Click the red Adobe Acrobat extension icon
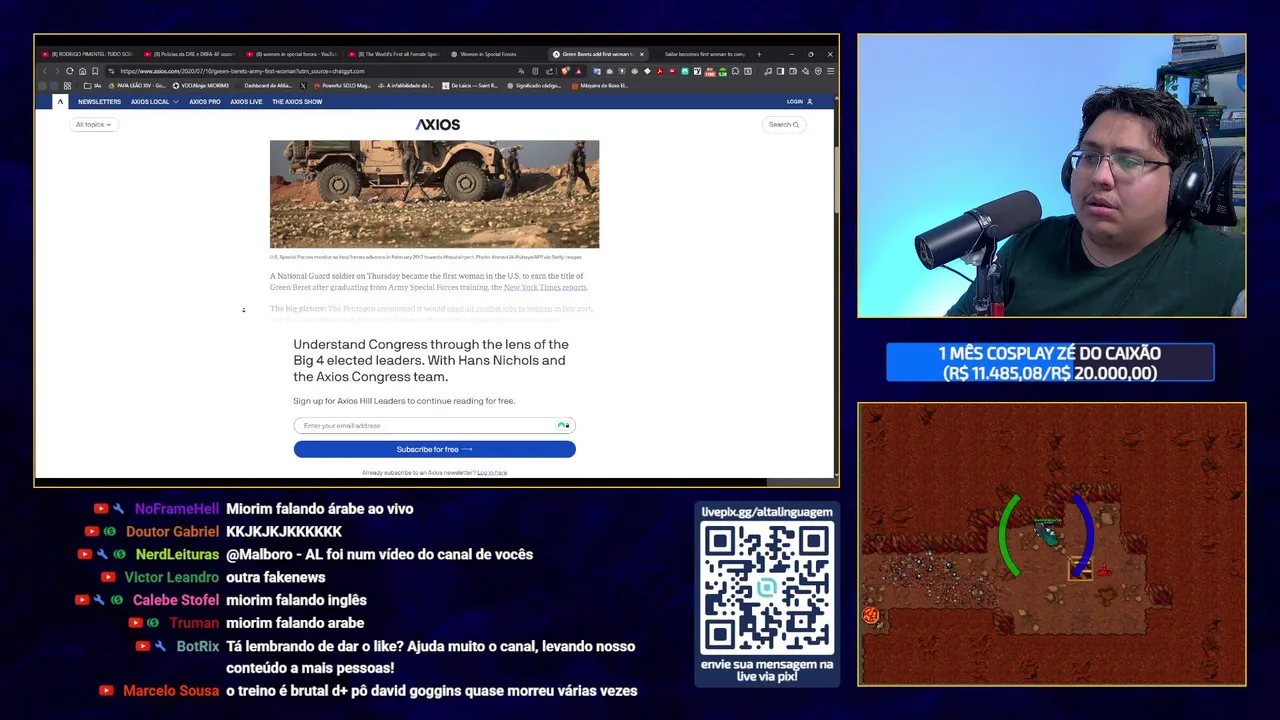Image resolution: width=1280 pixels, height=720 pixels. (660, 71)
